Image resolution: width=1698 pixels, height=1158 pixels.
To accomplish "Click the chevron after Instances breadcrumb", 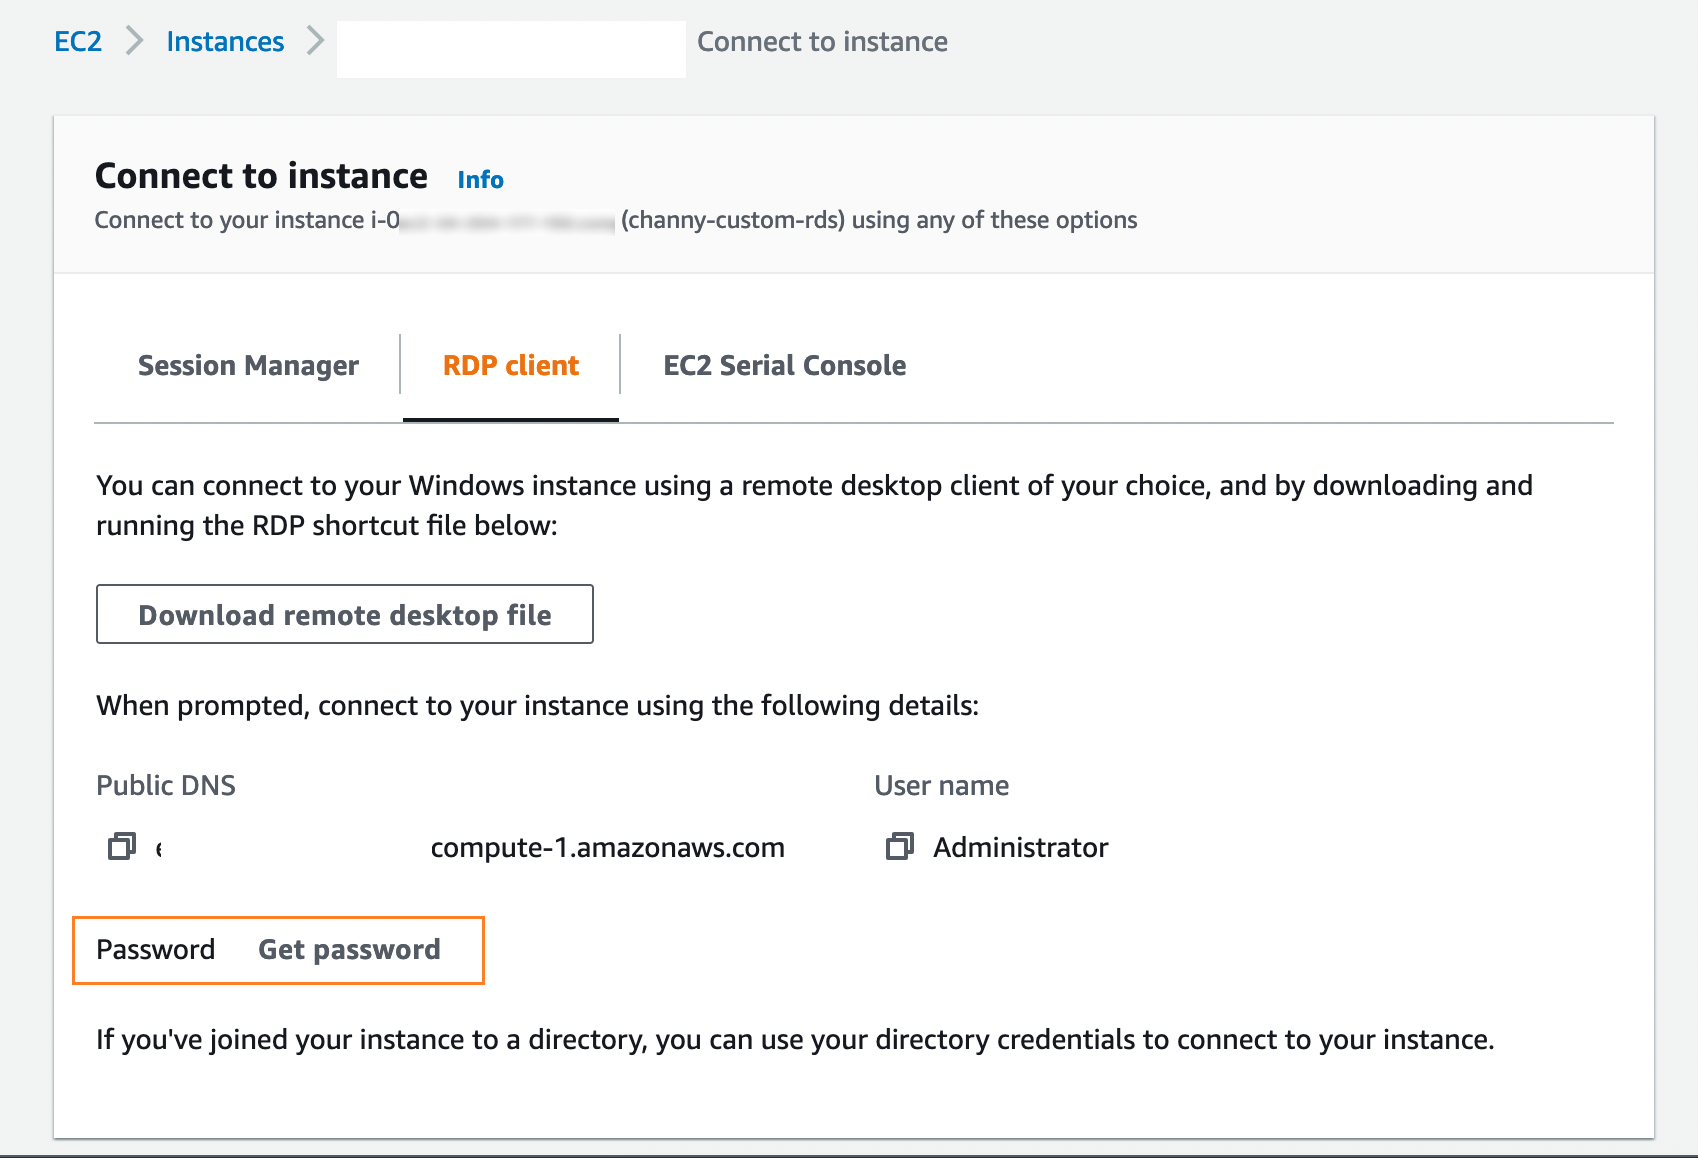I will 316,41.
